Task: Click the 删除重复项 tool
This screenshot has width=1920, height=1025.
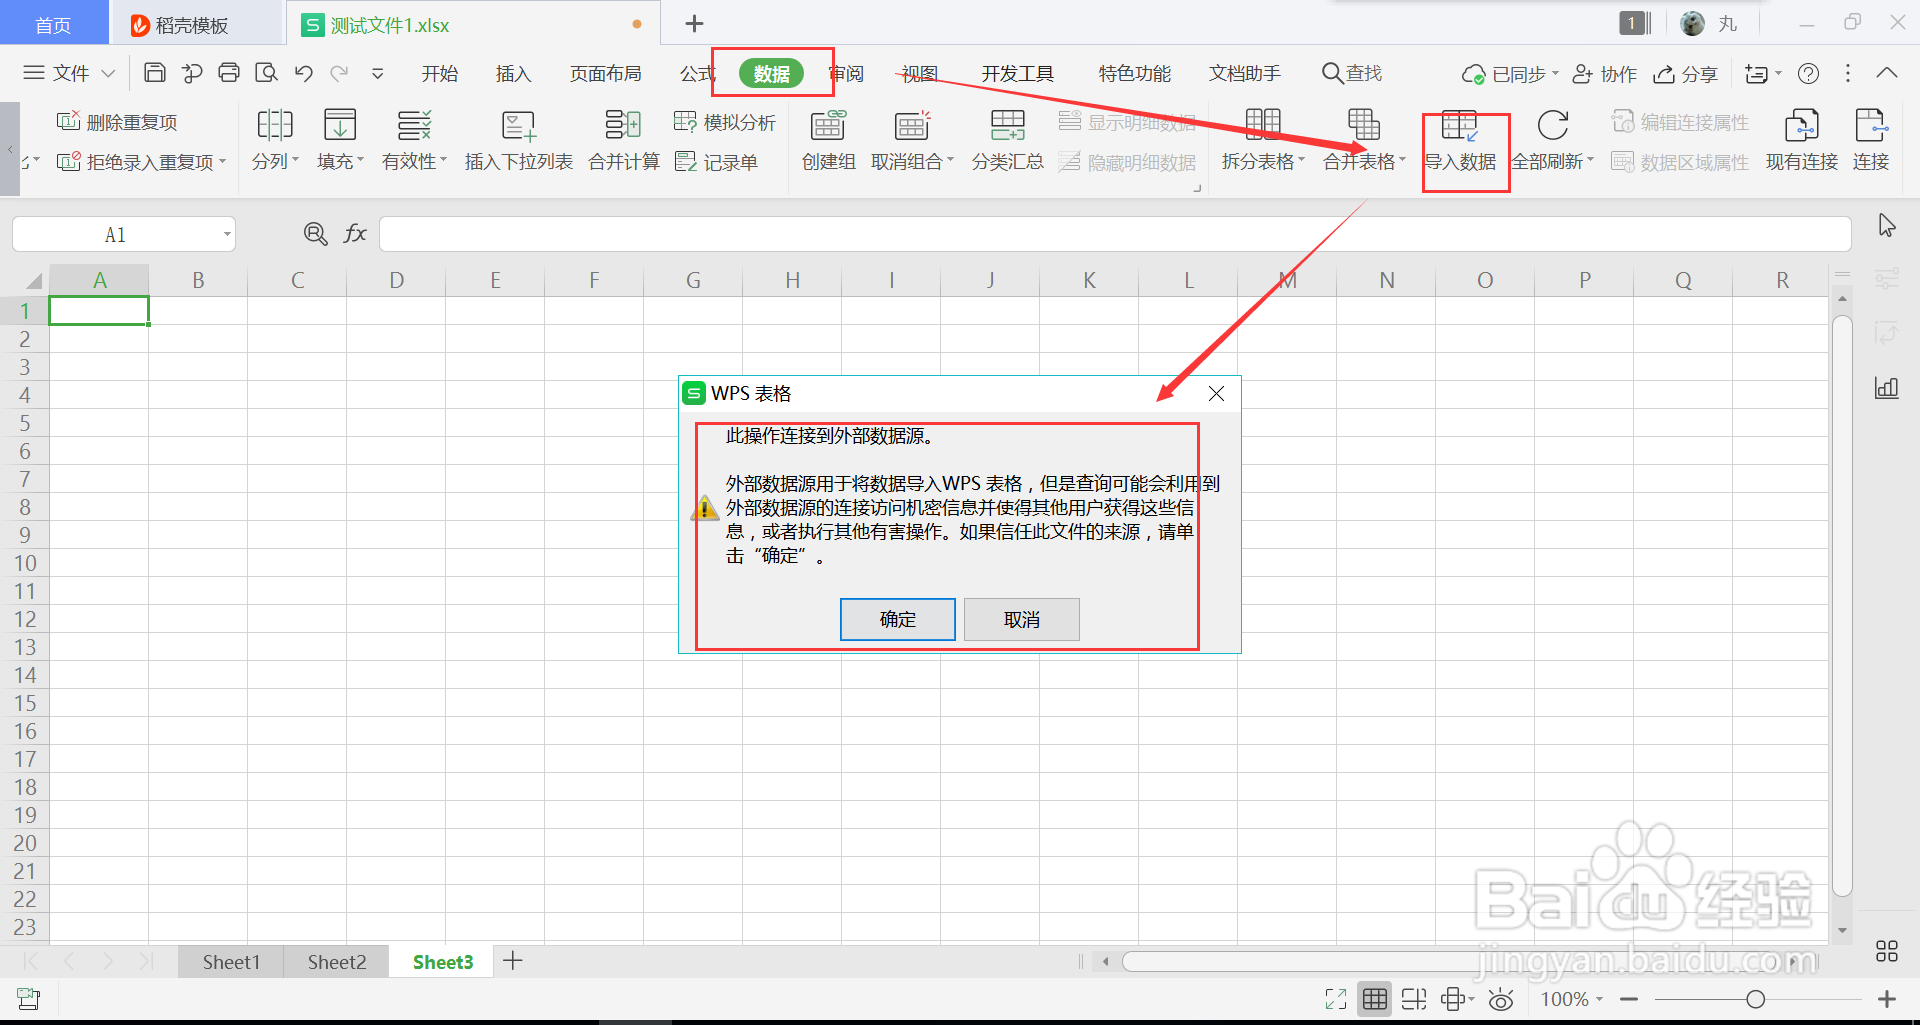Action: tap(117, 122)
